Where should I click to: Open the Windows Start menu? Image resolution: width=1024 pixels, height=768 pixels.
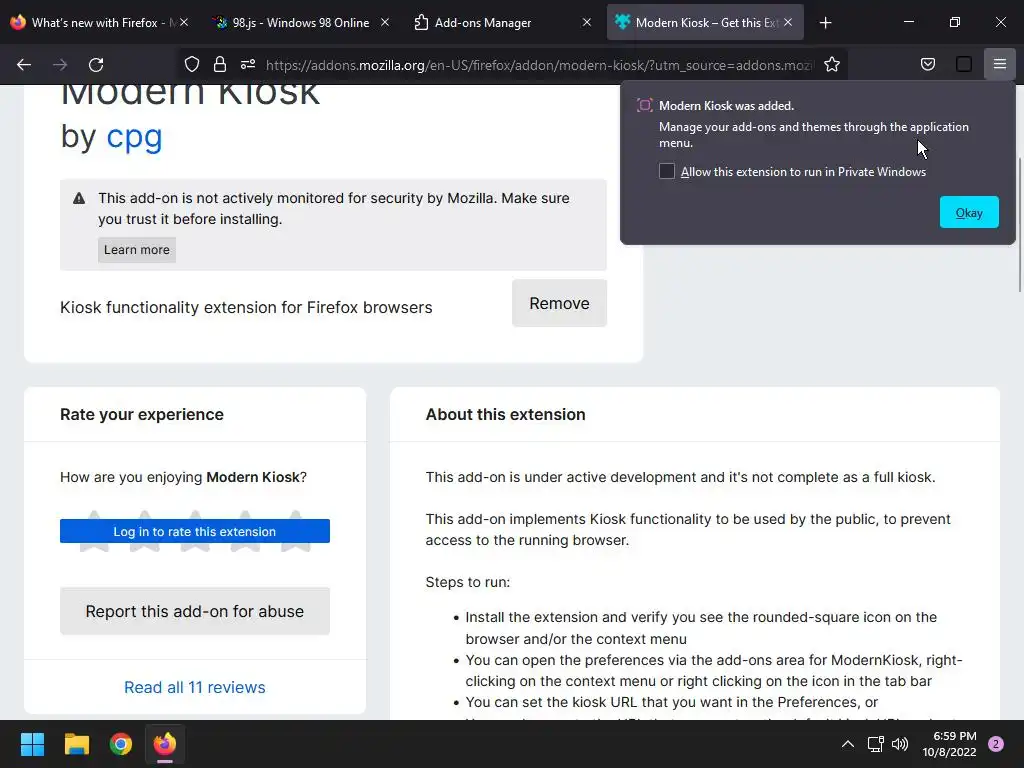[x=32, y=744]
